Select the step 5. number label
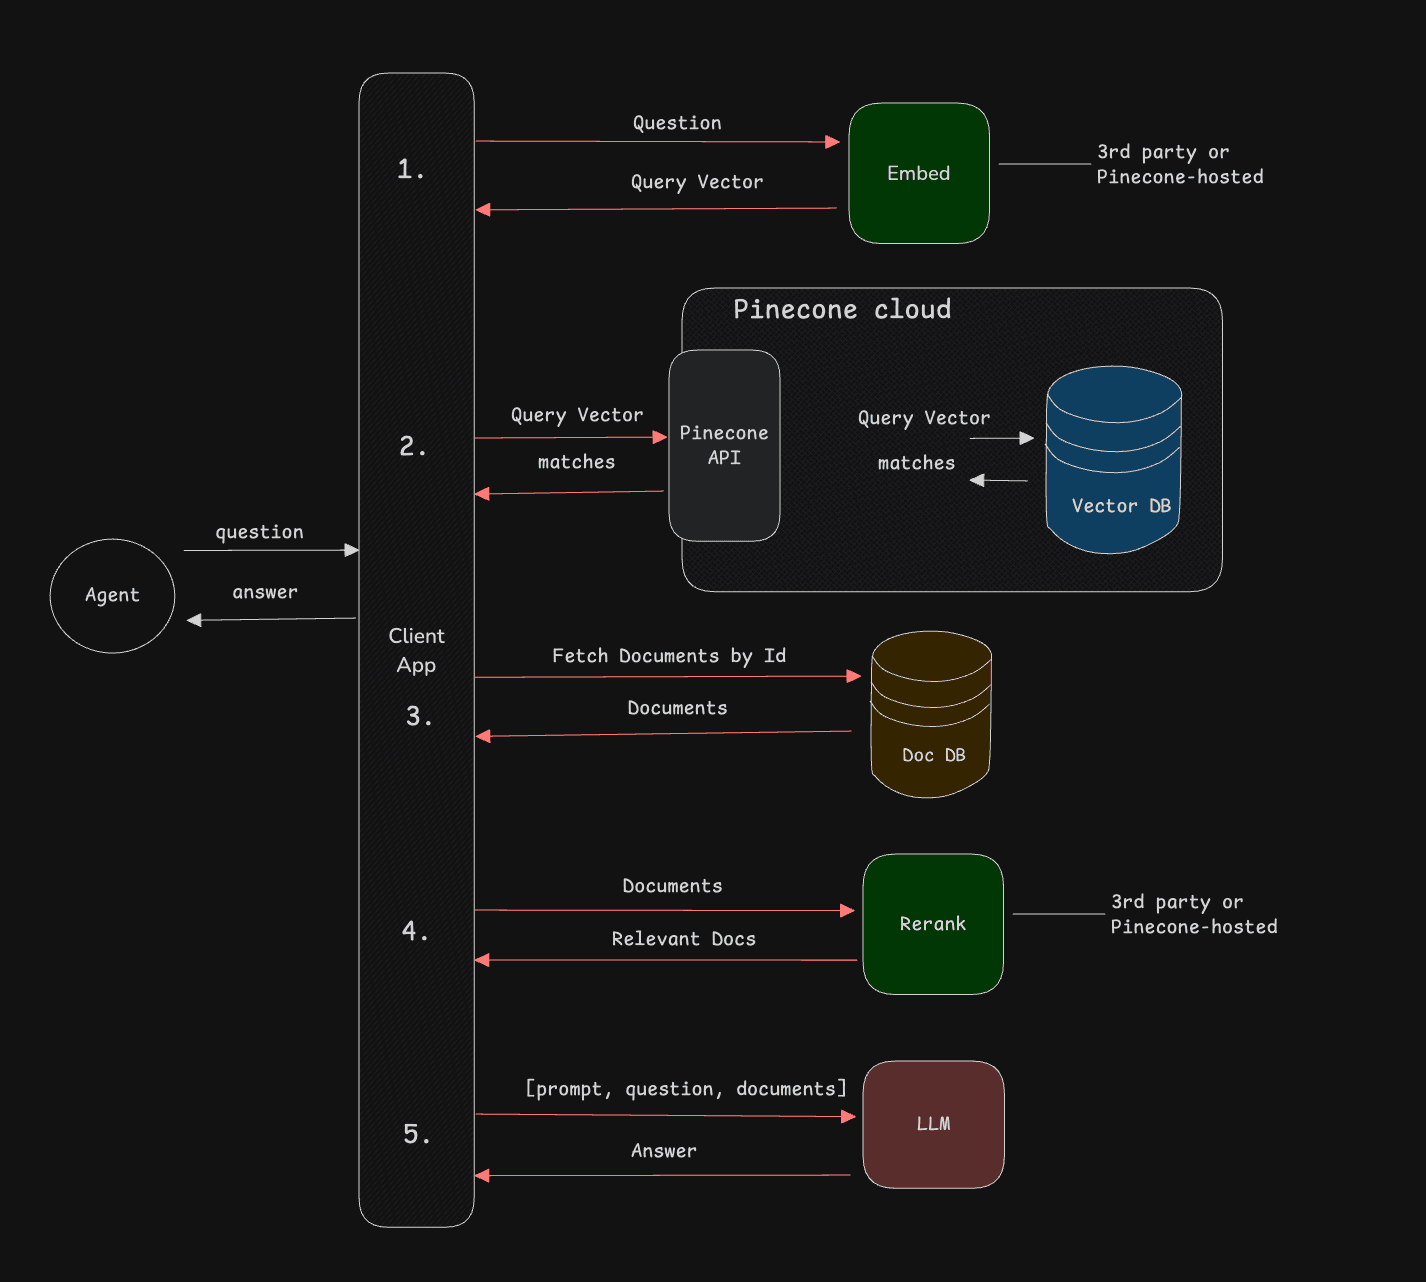 [416, 1133]
